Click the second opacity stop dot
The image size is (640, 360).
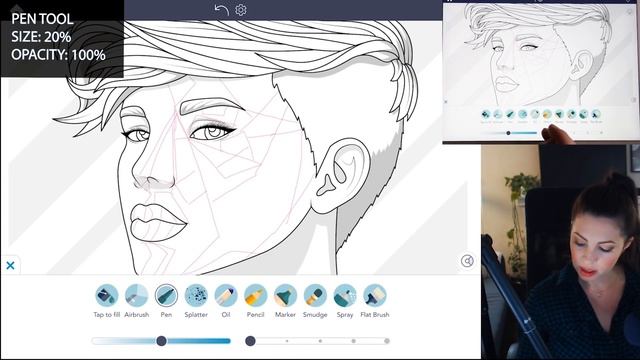(x=287, y=341)
